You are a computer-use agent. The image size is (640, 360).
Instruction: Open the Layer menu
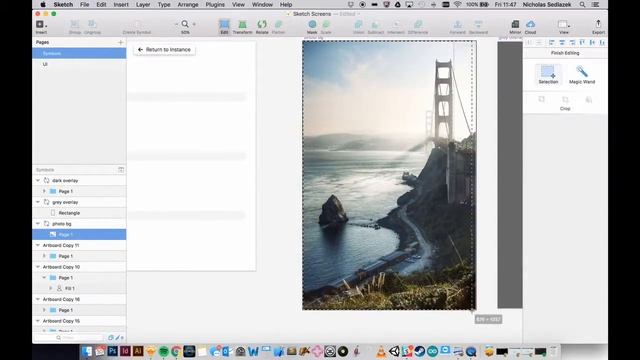[143, 4]
